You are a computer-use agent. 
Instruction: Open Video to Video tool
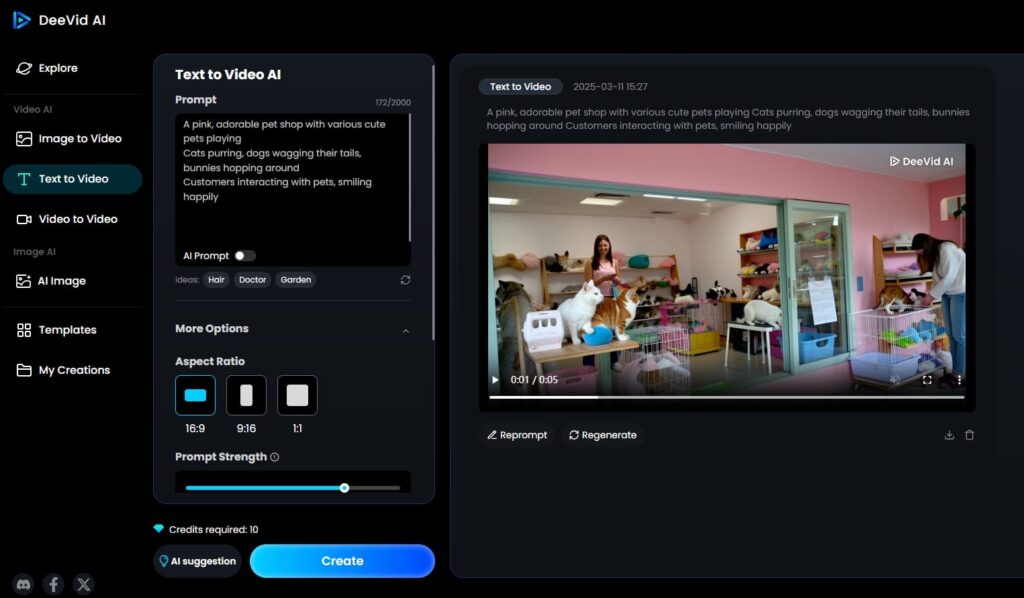(67, 219)
